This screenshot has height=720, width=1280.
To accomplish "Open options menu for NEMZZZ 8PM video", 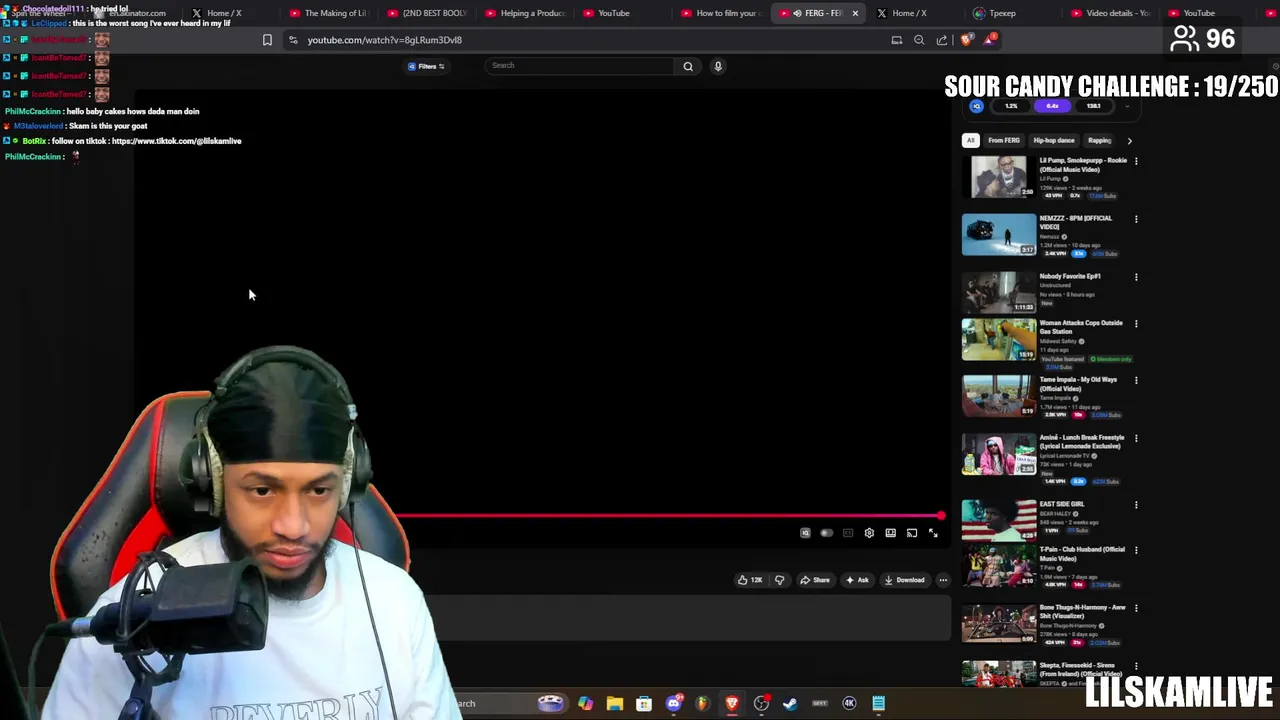I will tap(1136, 219).
